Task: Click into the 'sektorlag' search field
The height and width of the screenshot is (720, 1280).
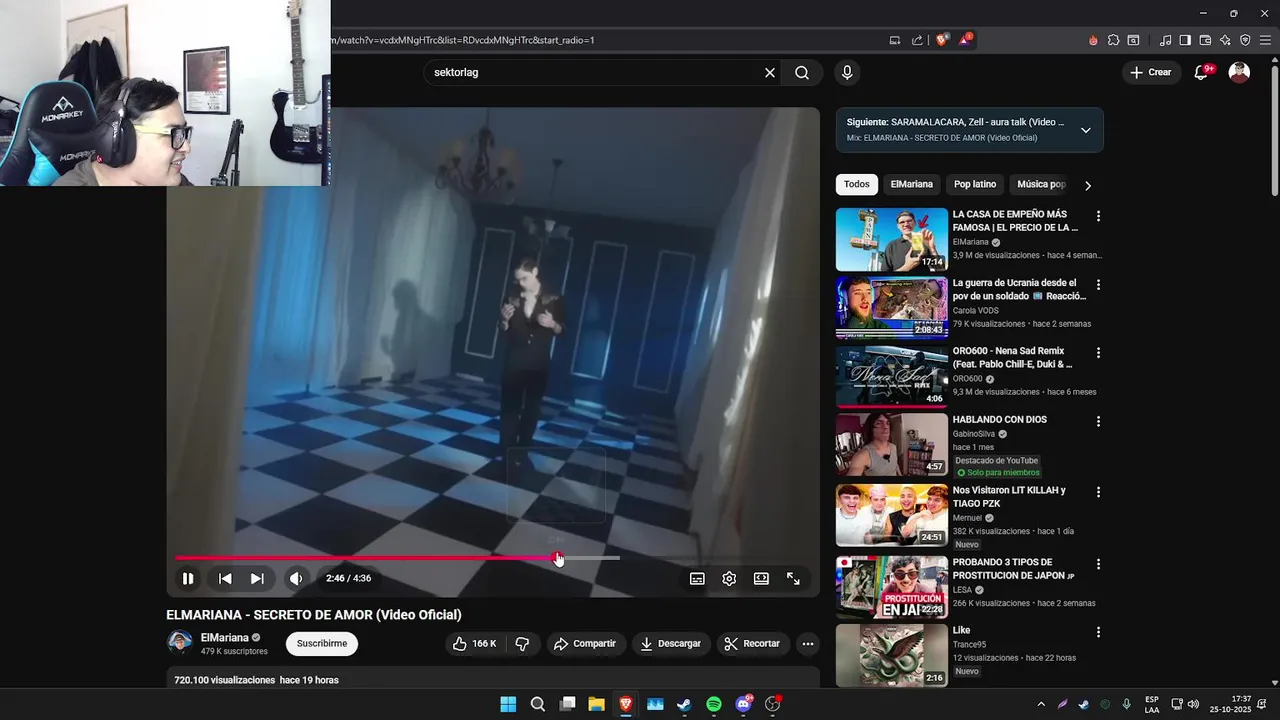Action: (595, 72)
